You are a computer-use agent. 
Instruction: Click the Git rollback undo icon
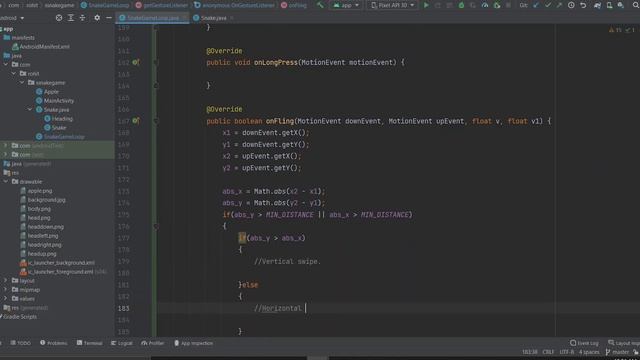coord(583,5)
